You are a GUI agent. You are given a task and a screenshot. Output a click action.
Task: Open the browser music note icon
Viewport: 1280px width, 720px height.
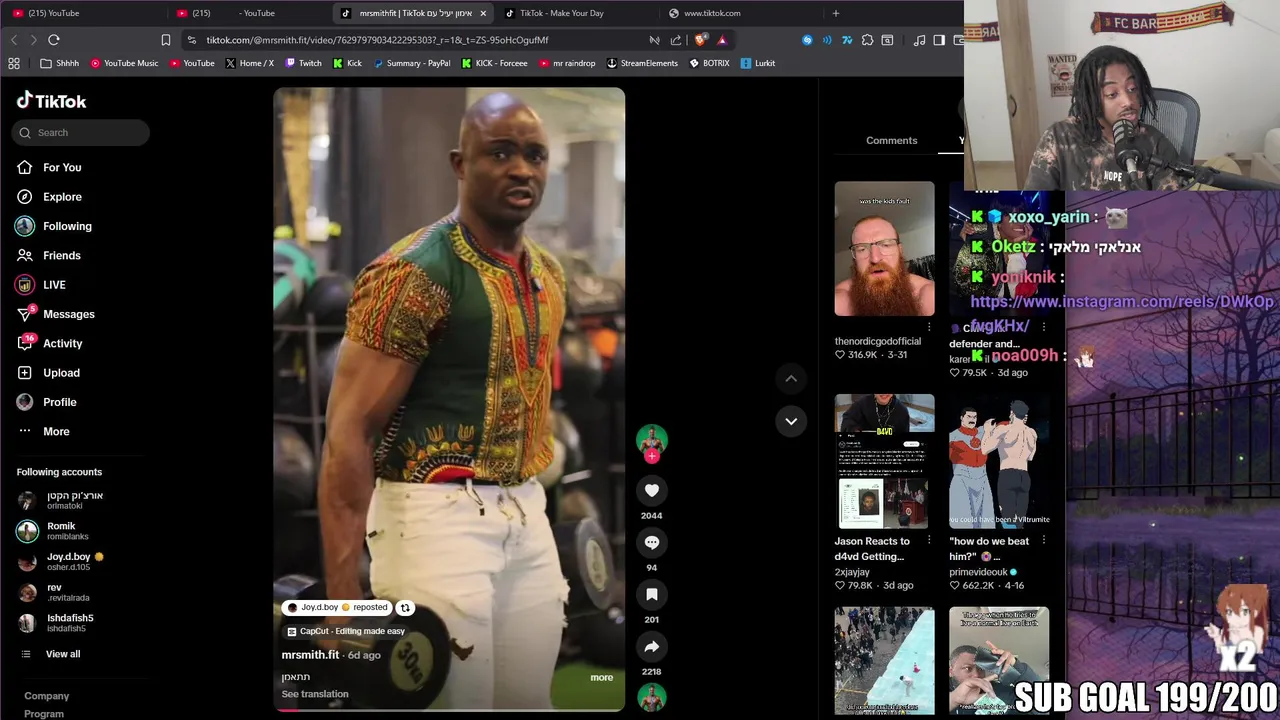click(x=919, y=40)
